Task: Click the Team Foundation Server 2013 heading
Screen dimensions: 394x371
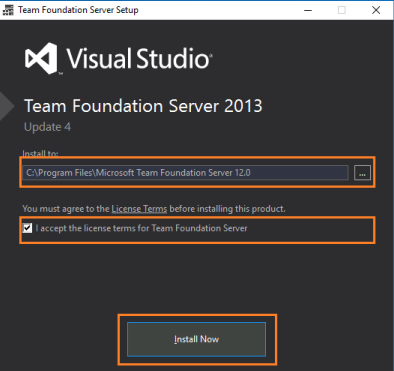Action: [x=143, y=106]
